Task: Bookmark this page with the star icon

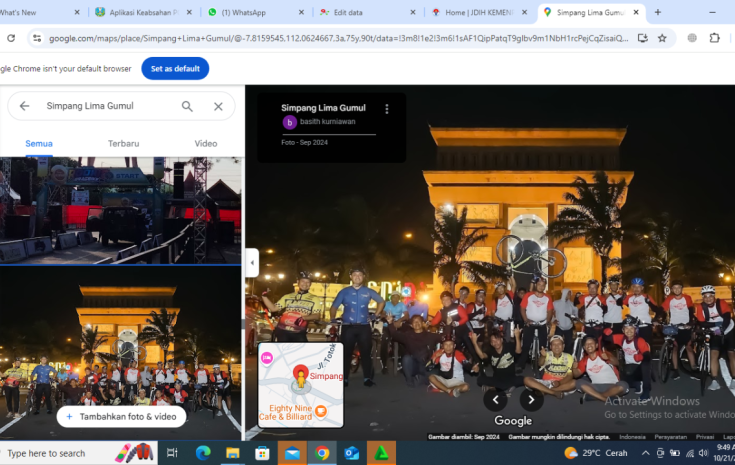Action: click(662, 38)
